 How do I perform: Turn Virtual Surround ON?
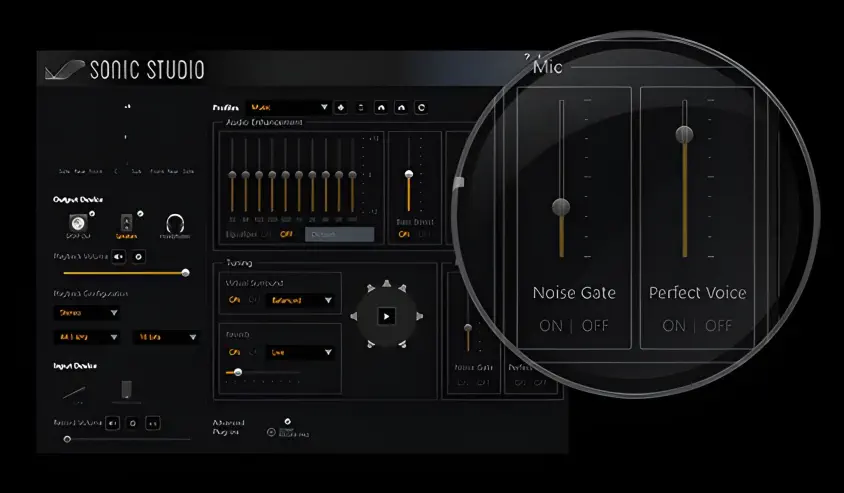pyautogui.click(x=235, y=300)
